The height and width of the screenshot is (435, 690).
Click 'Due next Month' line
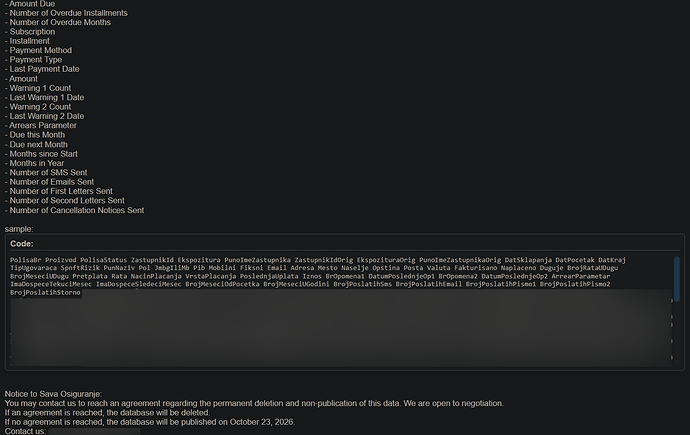(x=36, y=145)
